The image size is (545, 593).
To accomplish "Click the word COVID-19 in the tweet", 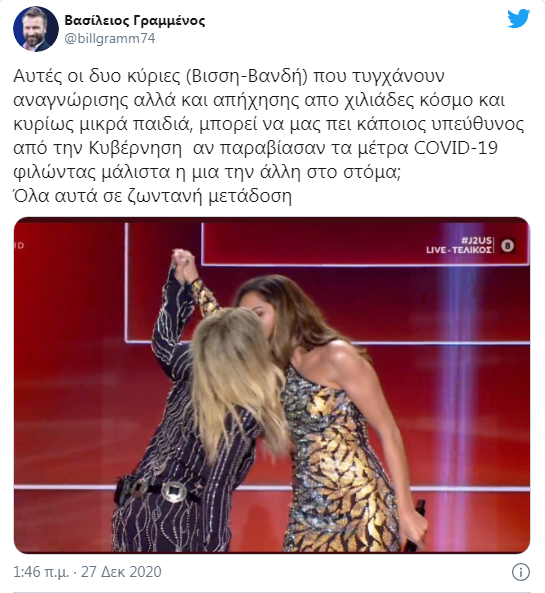I will [456, 148].
